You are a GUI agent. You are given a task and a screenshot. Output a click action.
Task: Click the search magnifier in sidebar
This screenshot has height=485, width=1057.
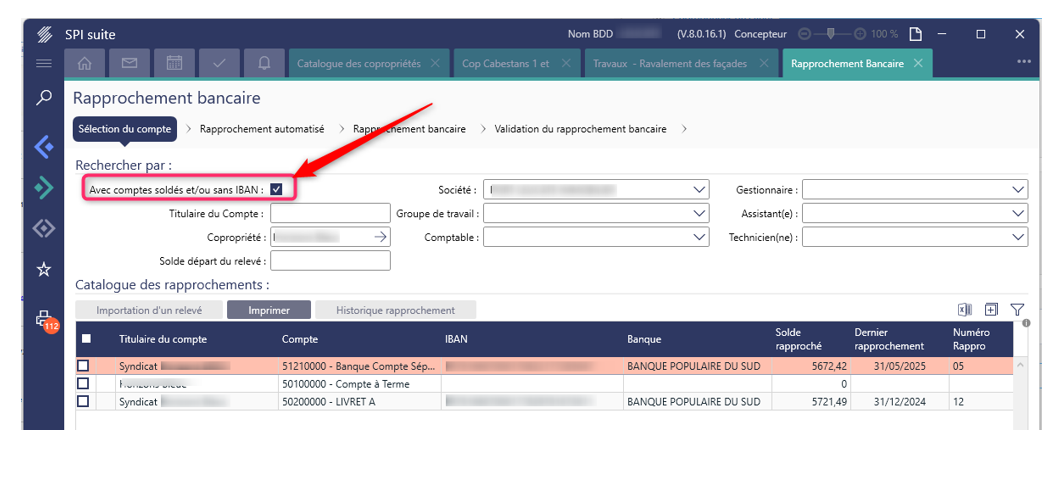44,98
